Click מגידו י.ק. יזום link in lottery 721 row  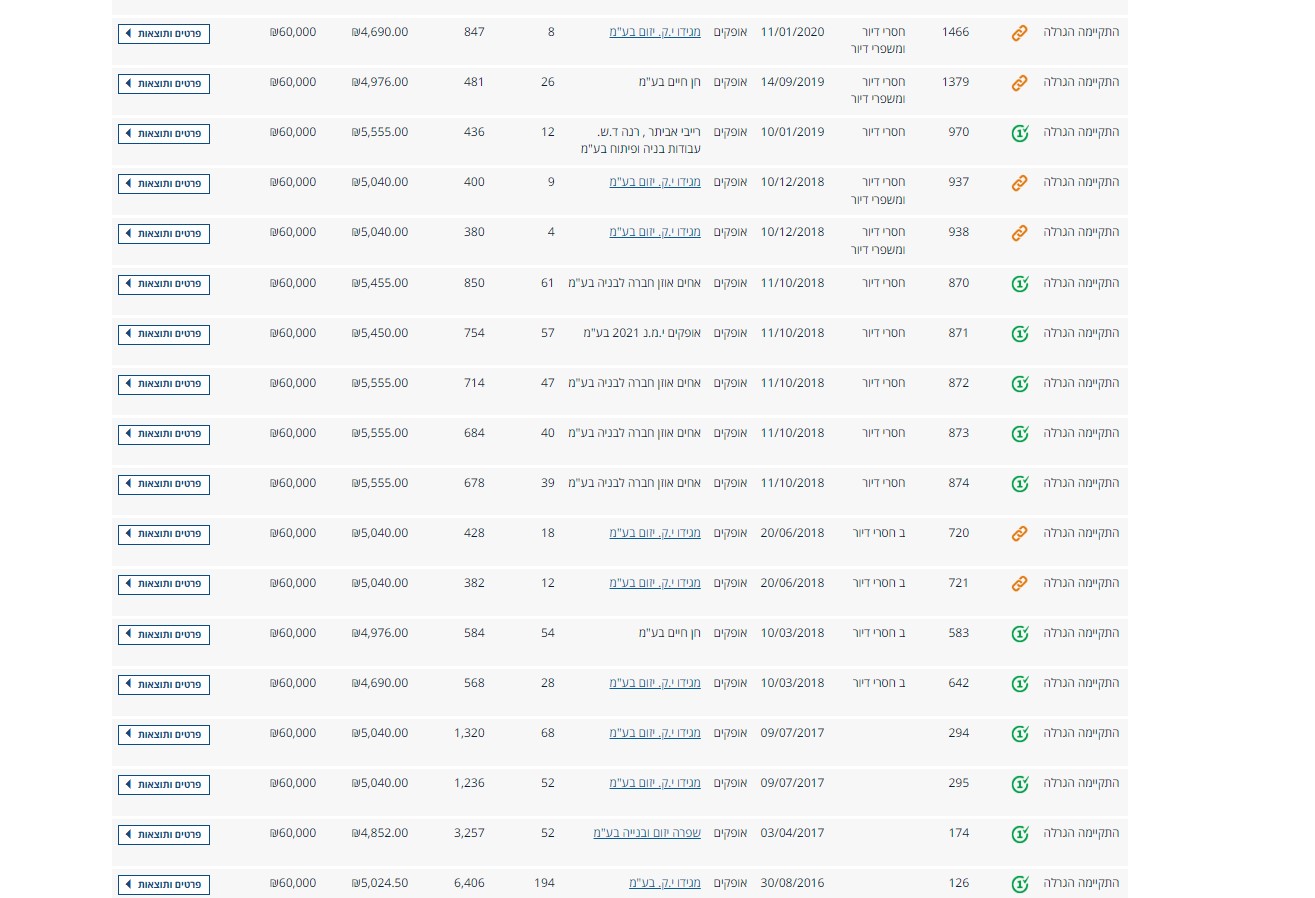(655, 583)
